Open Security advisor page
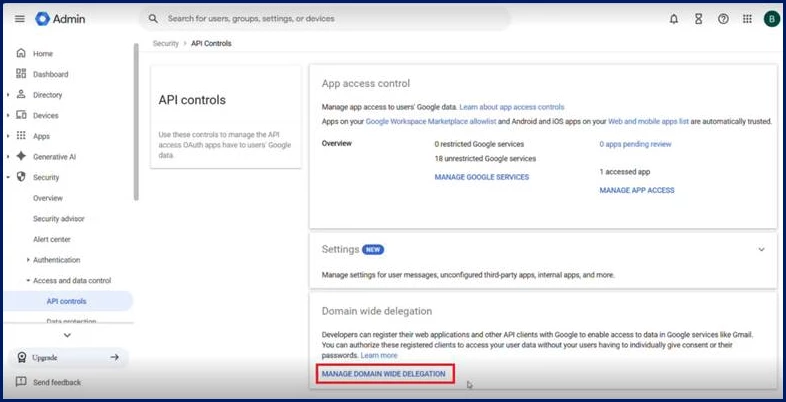786x402 pixels. coord(59,219)
